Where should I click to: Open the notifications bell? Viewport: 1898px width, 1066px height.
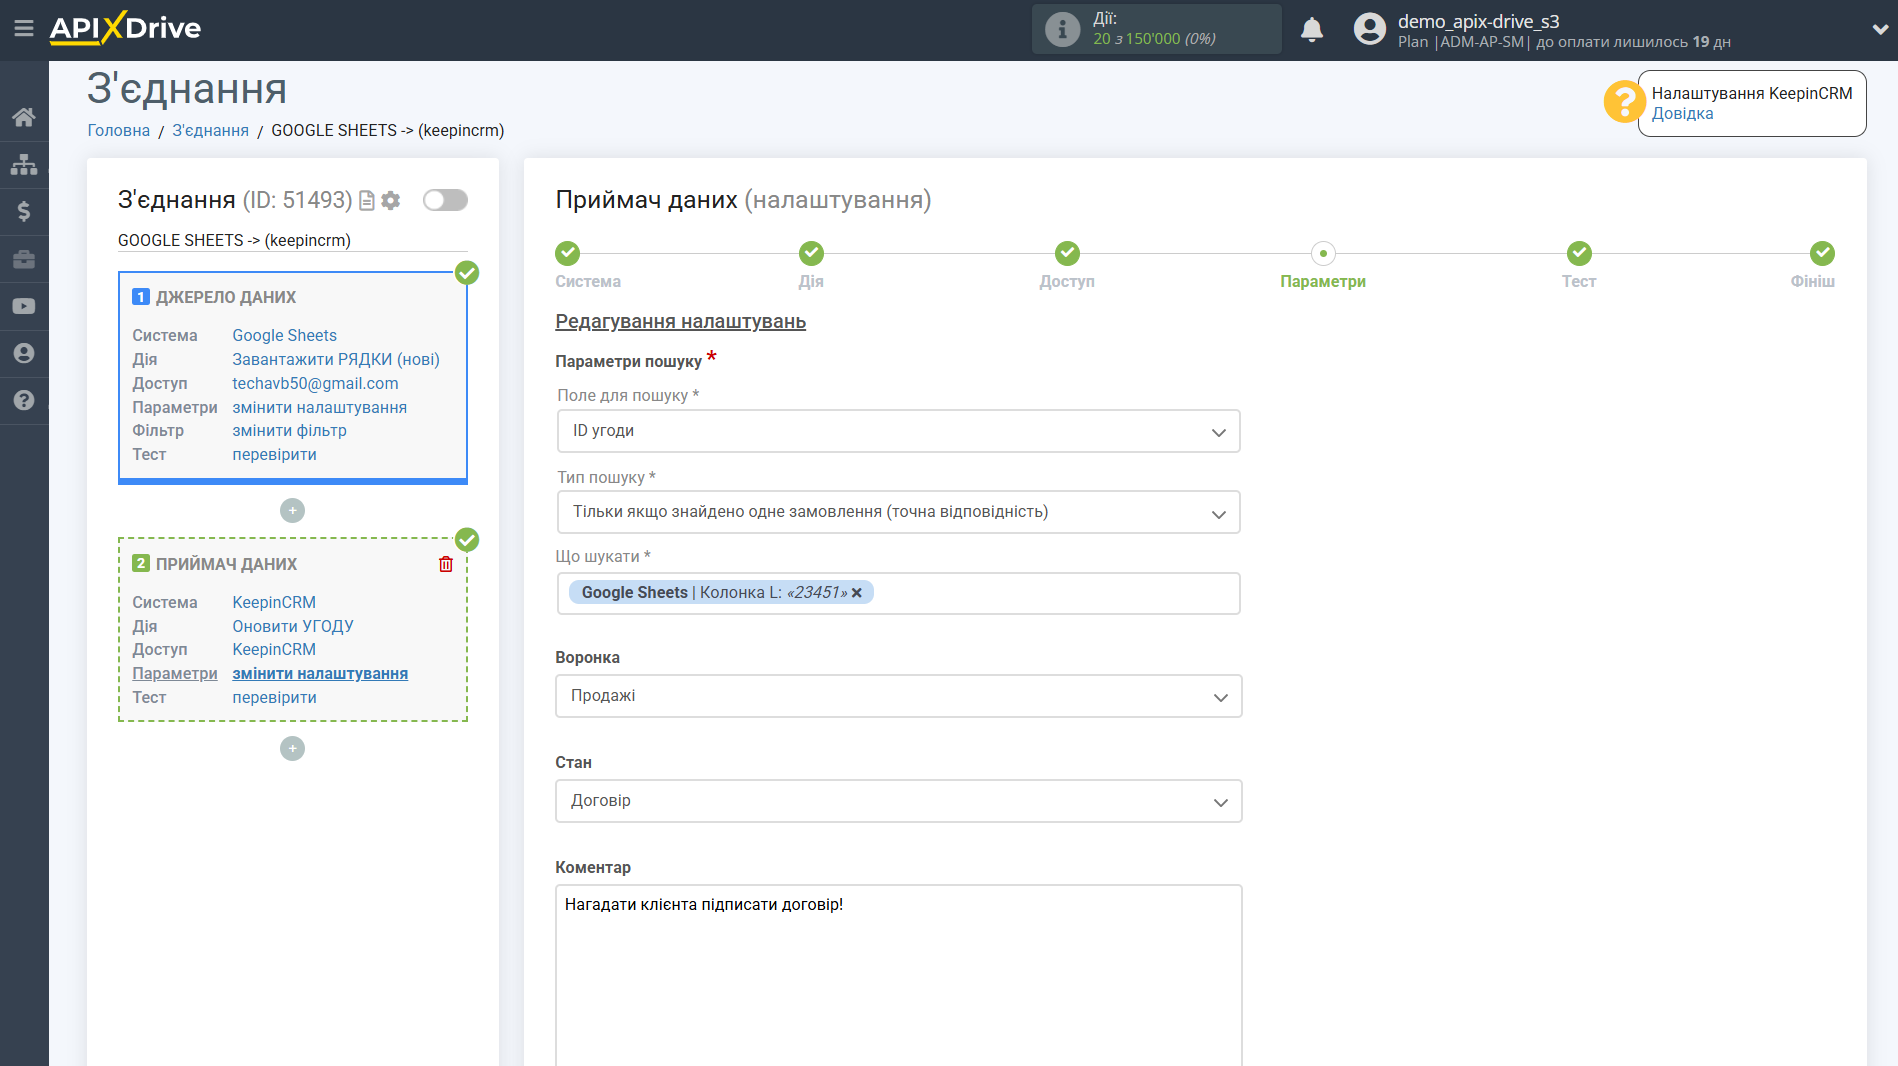point(1312,29)
